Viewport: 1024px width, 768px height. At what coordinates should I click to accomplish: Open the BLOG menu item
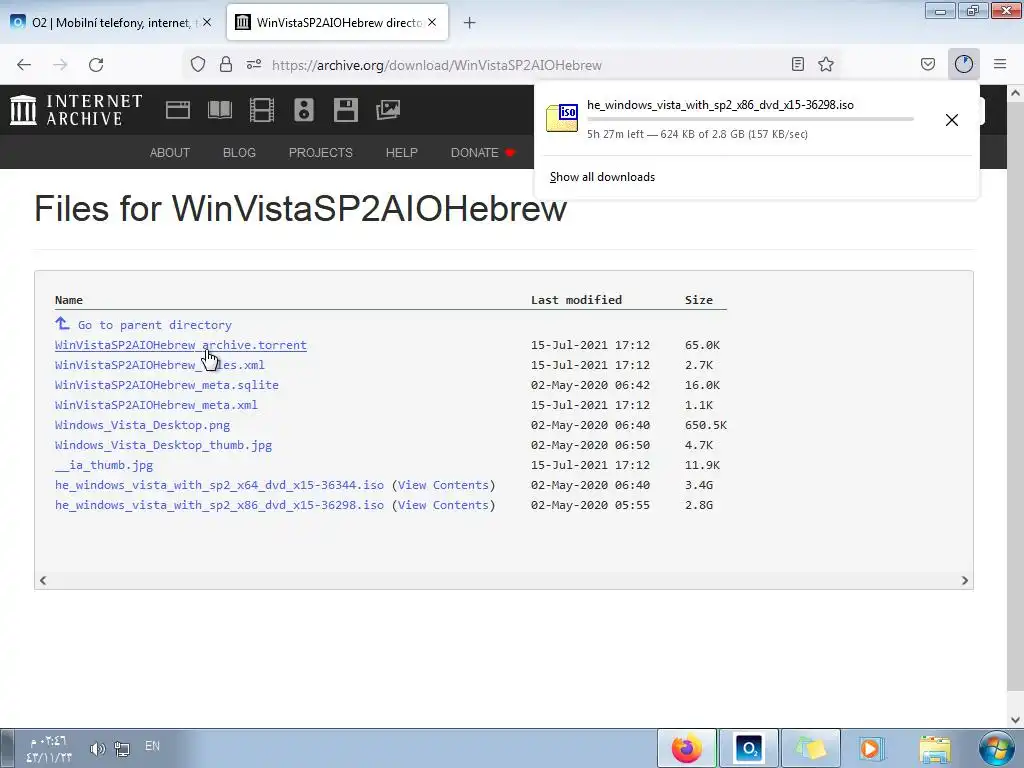239,152
